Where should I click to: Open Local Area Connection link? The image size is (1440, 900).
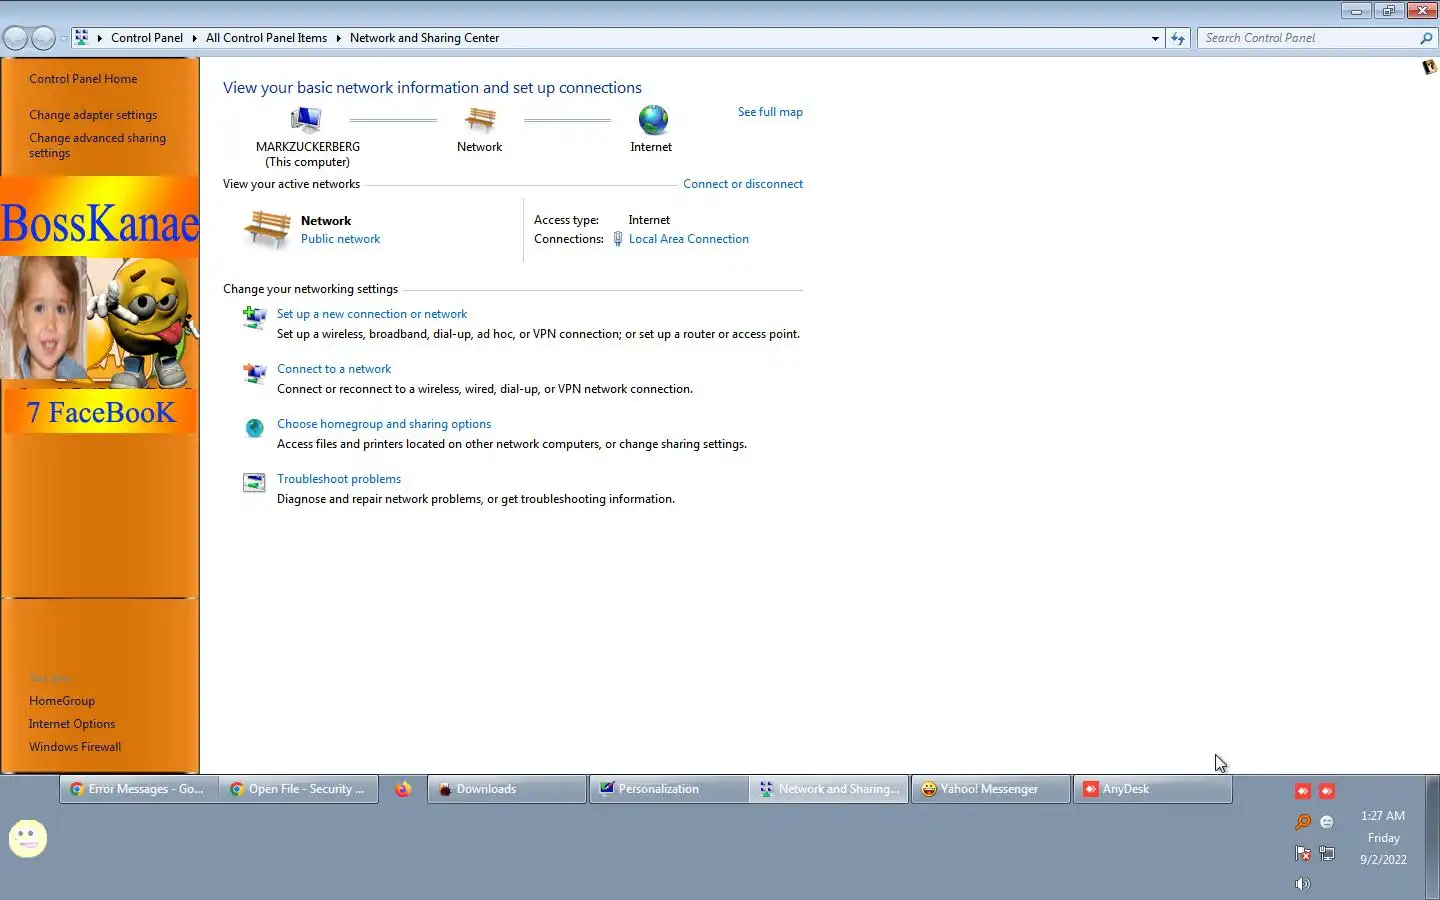[x=689, y=239]
